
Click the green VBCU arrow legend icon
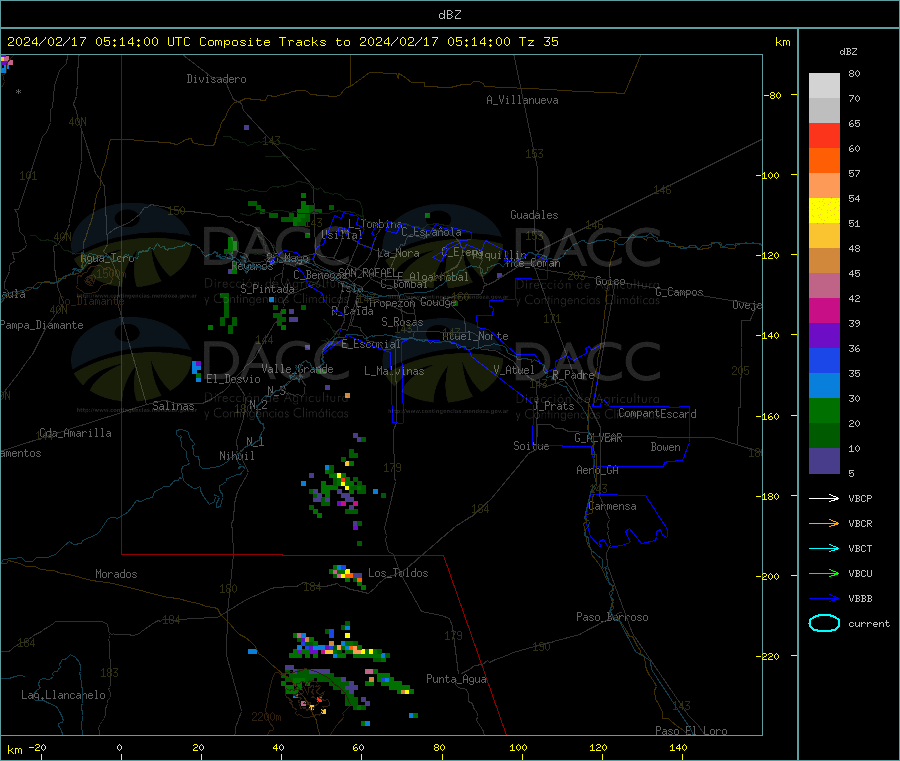coord(824,573)
